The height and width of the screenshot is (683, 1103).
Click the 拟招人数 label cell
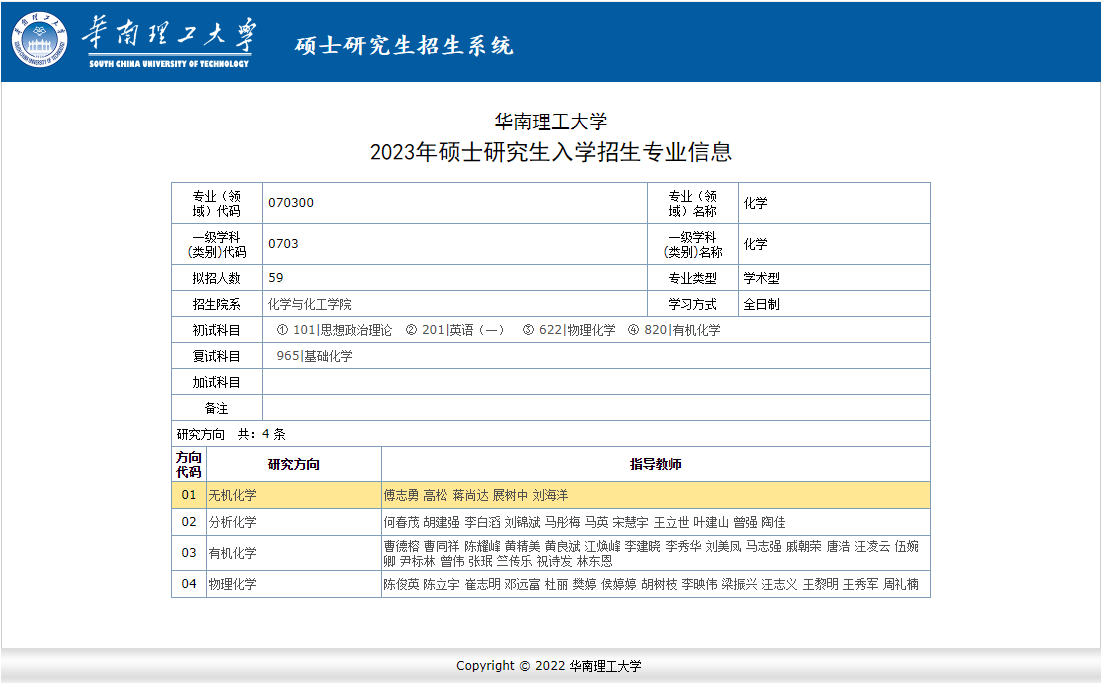(217, 278)
